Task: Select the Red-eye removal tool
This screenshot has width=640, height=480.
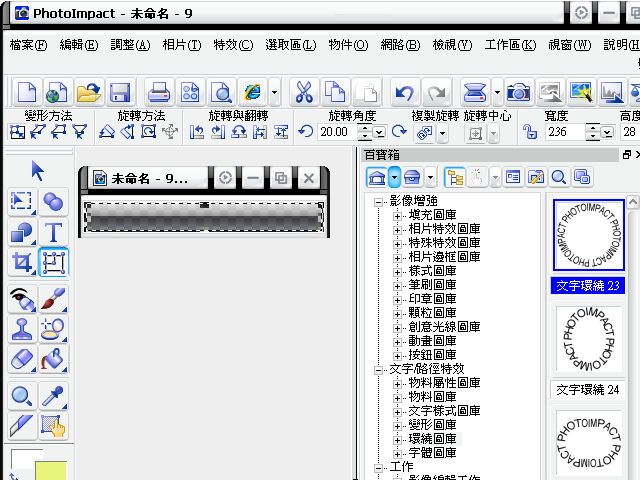Action: [x=22, y=300]
